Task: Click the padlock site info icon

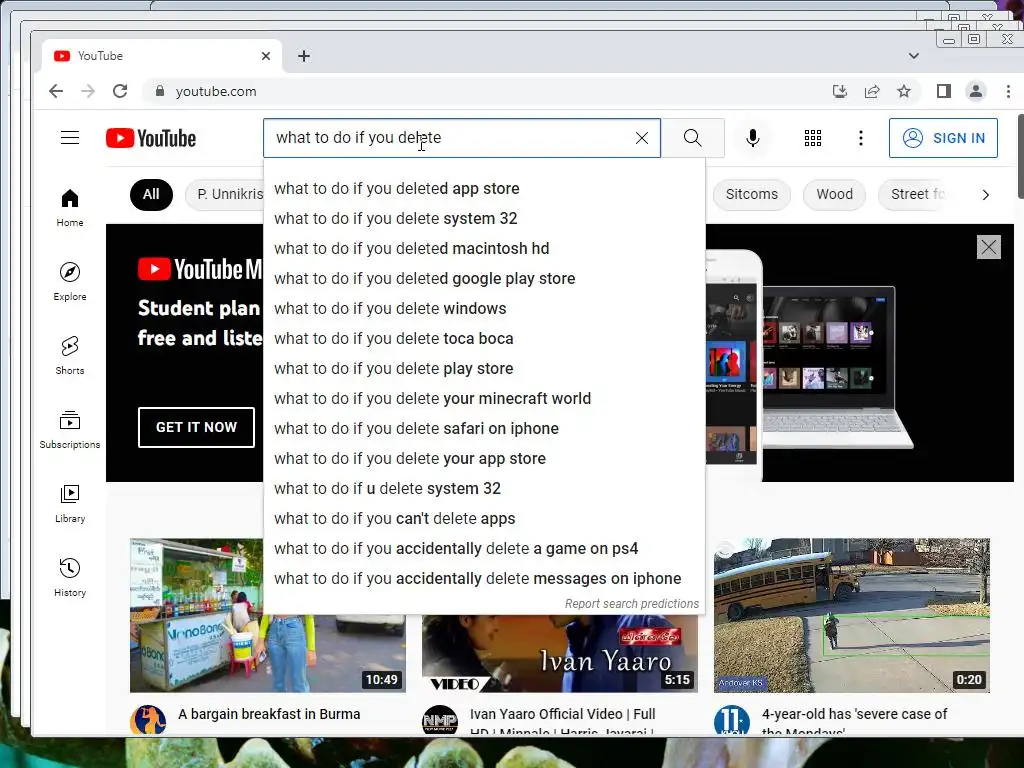Action: [x=159, y=91]
